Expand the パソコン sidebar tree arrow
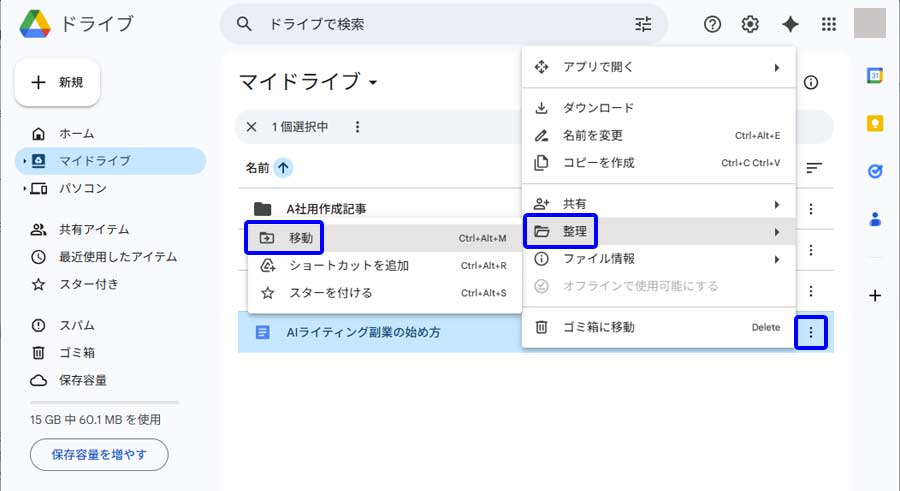 pyautogui.click(x=24, y=188)
